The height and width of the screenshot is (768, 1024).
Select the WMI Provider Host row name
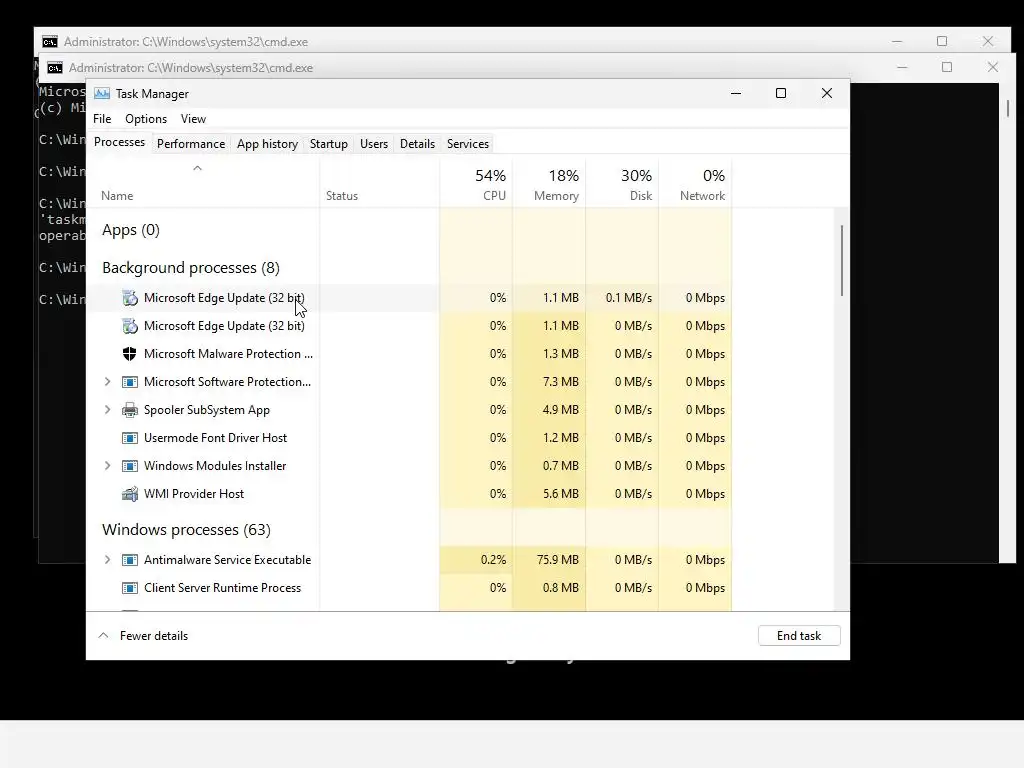193,494
